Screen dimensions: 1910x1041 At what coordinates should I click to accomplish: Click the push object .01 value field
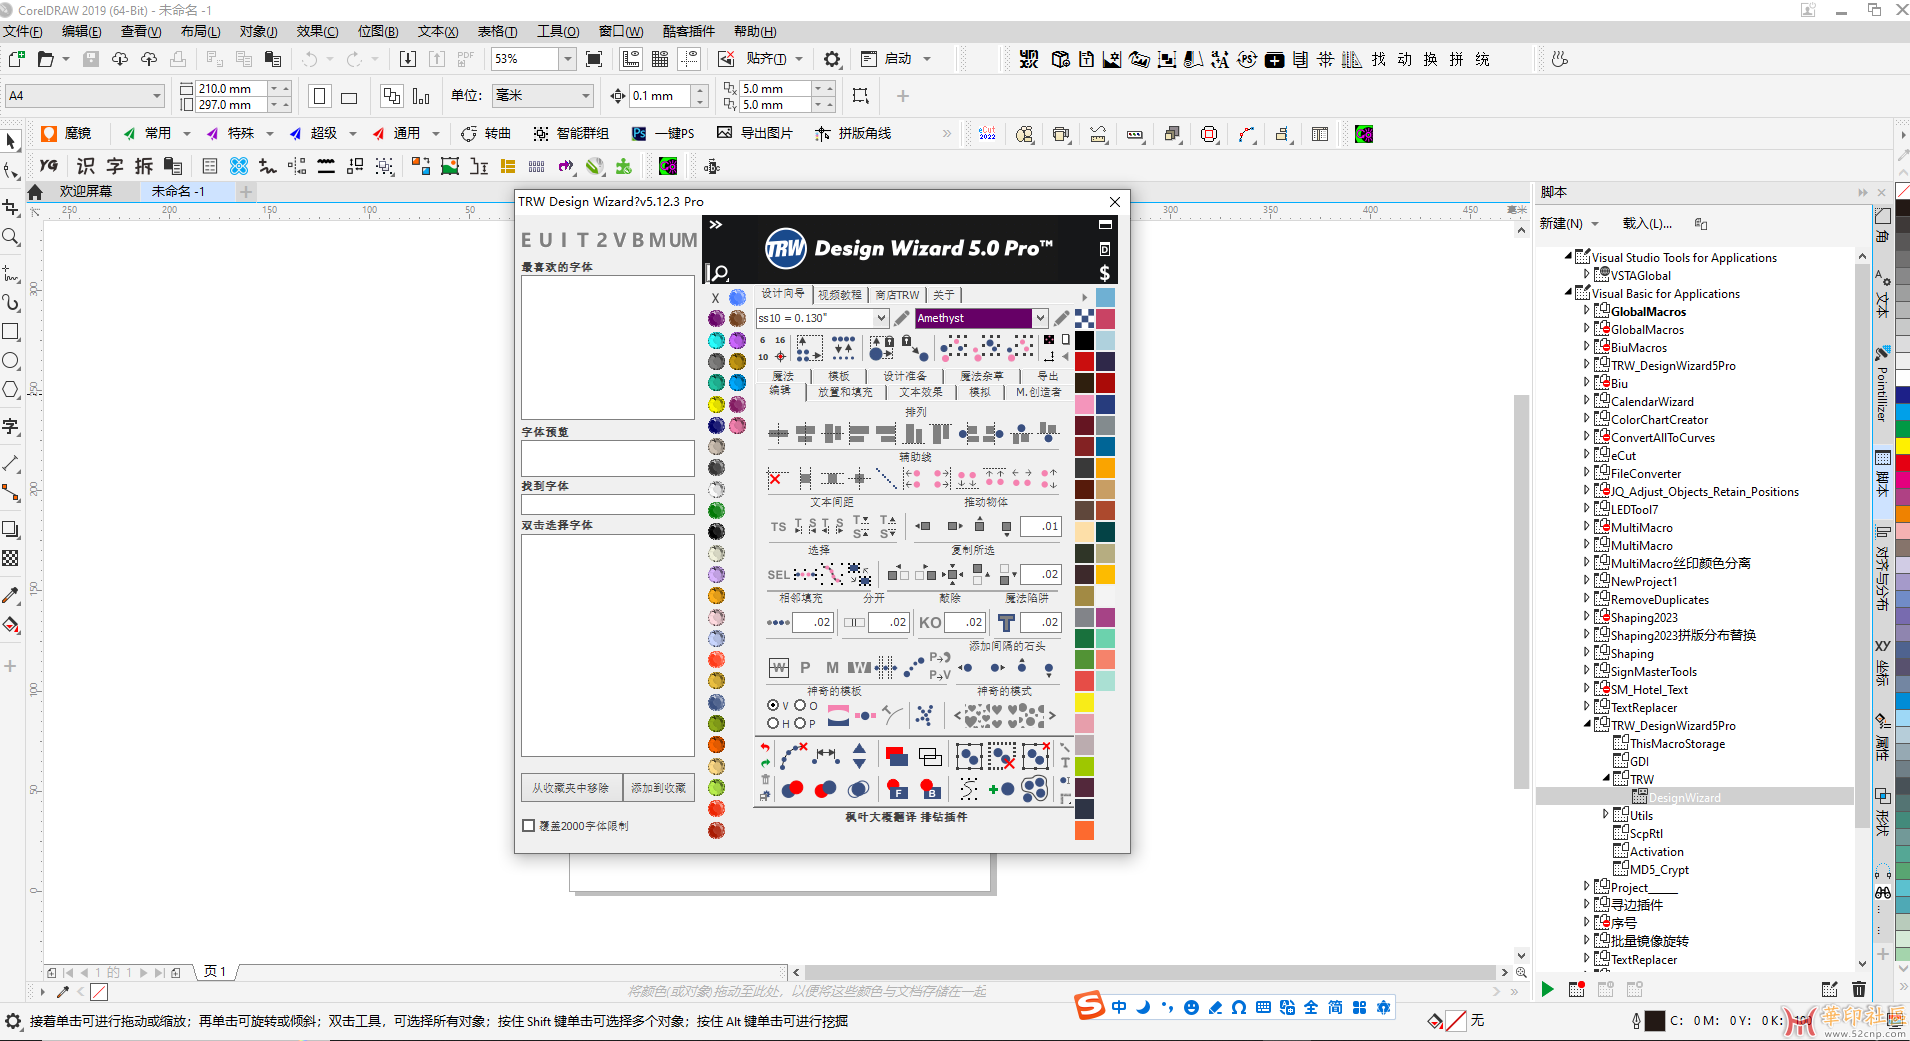point(1041,526)
